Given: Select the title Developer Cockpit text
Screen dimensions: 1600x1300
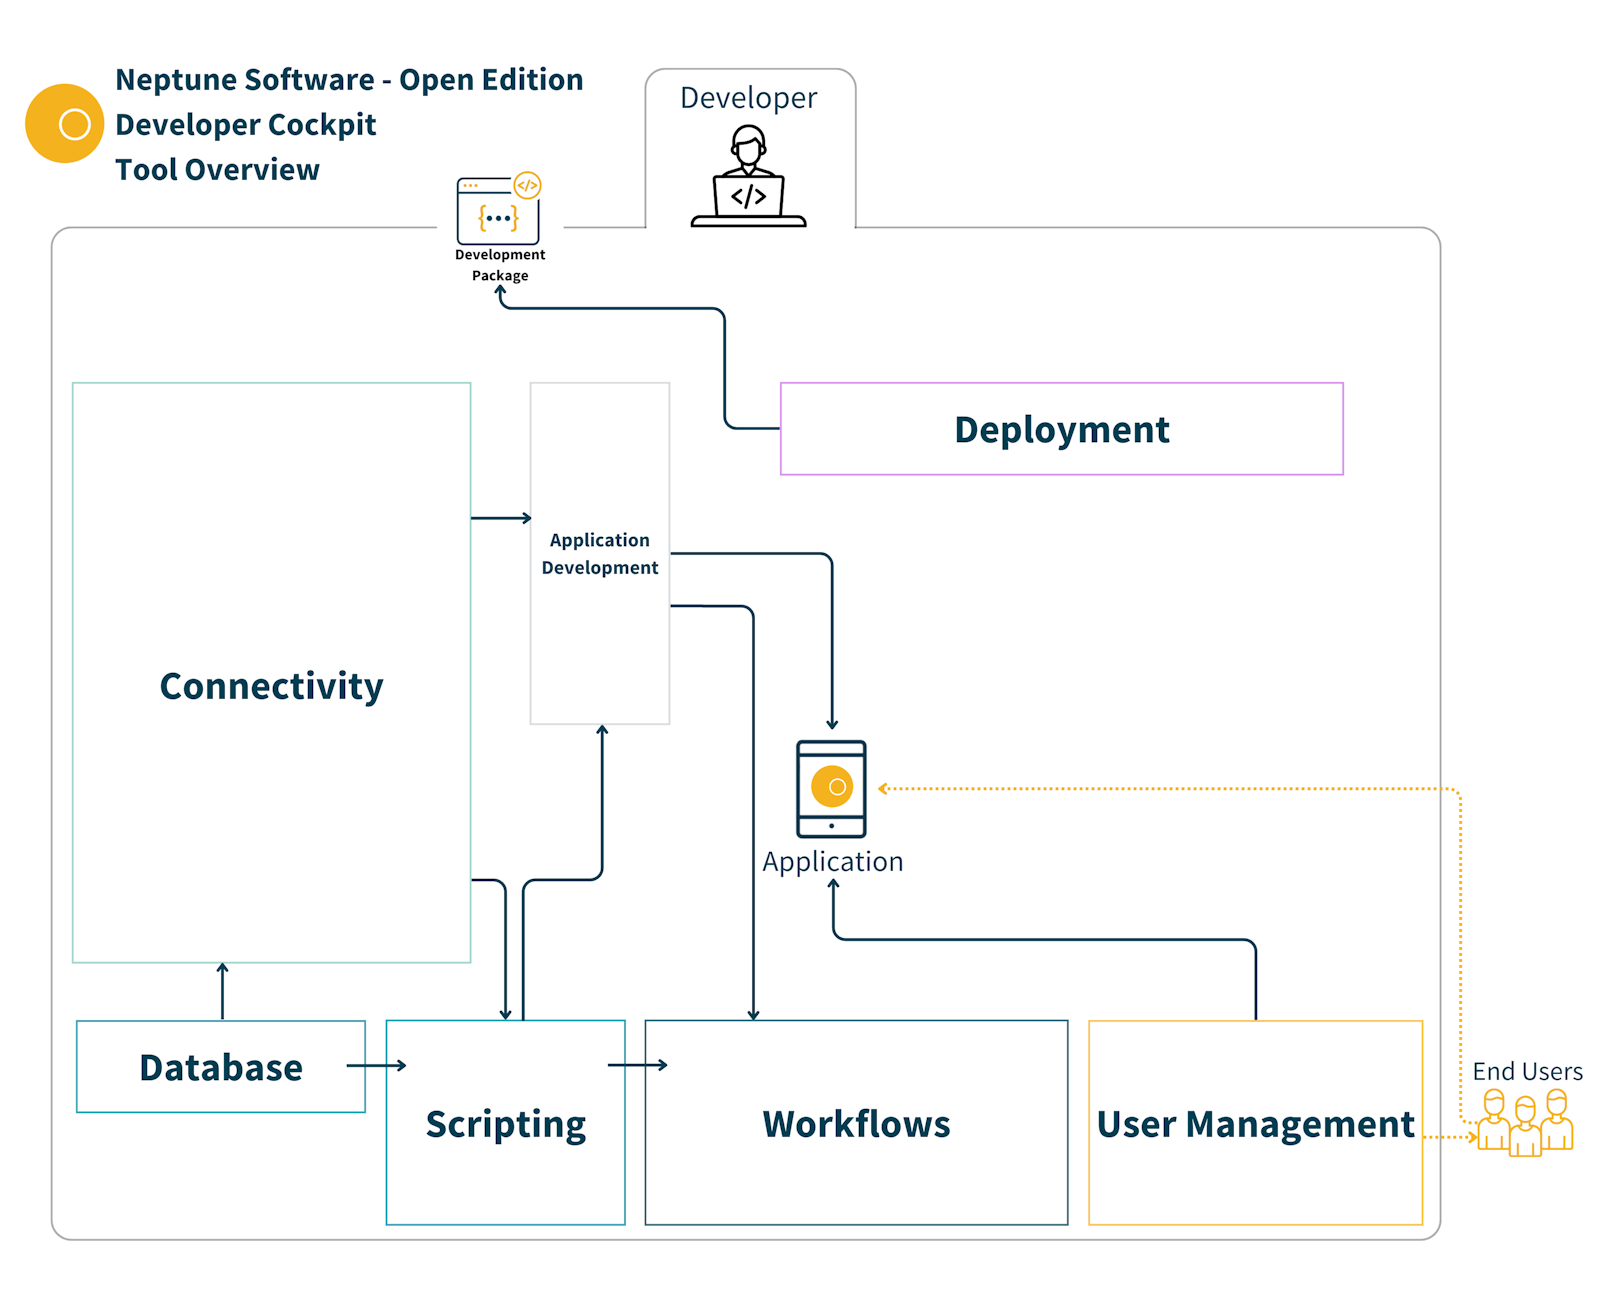Looking at the screenshot, I should tap(245, 124).
